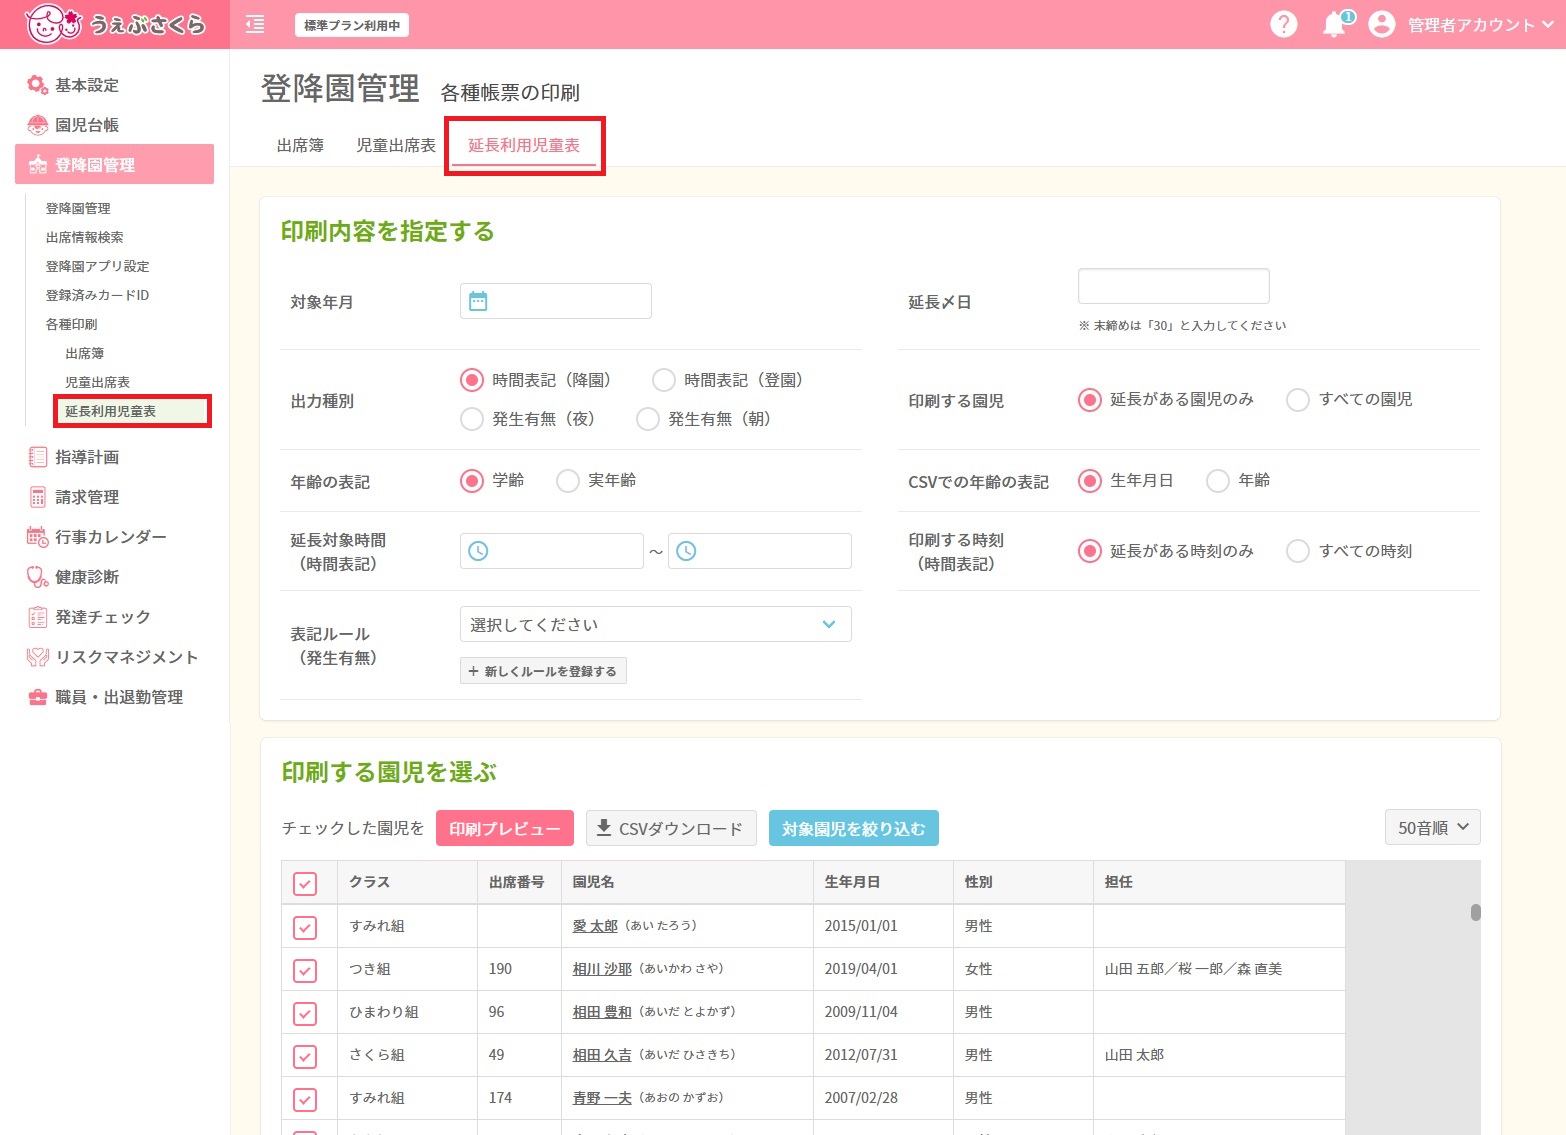This screenshot has width=1566, height=1135.
Task: Uncheck the checkbox for 相田 久吉
Action: click(305, 1056)
